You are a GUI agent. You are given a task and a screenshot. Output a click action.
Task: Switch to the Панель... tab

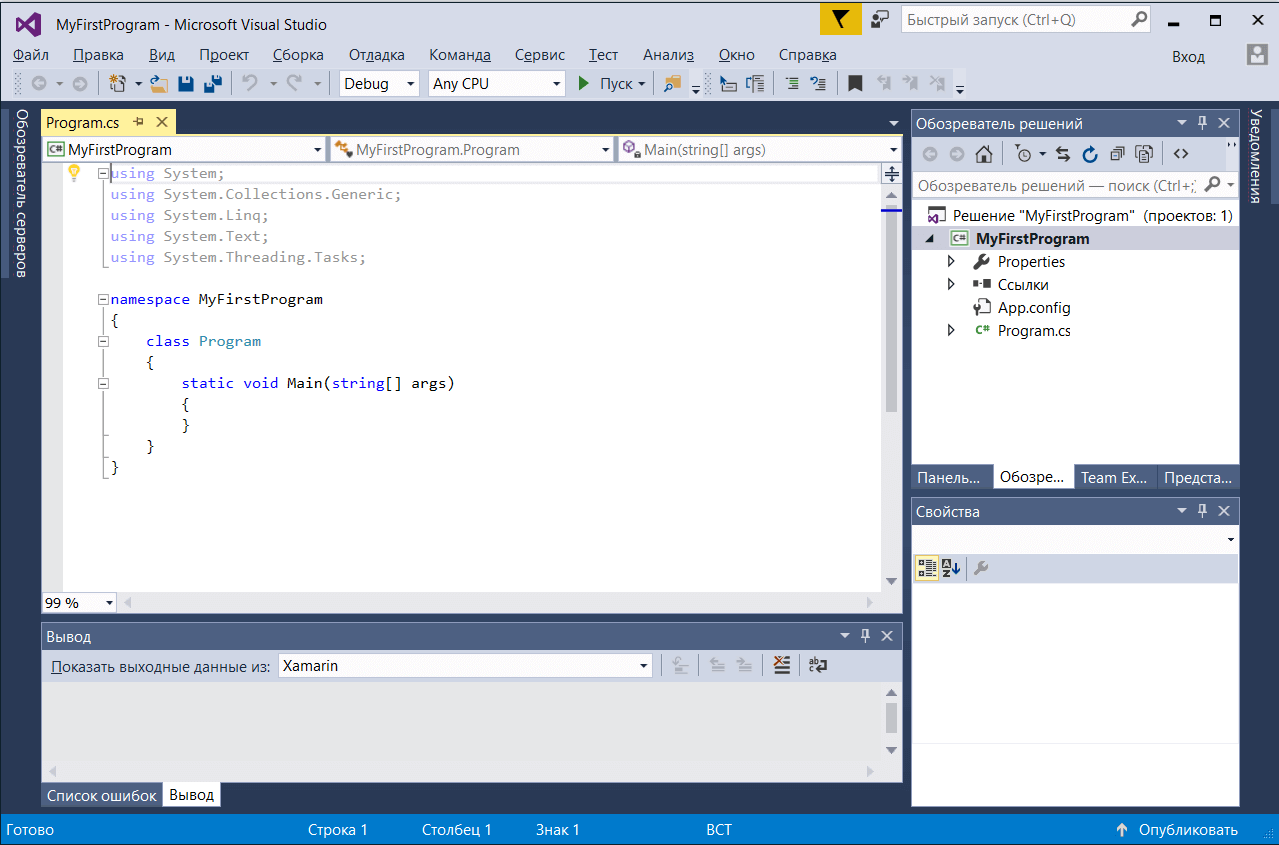click(949, 478)
